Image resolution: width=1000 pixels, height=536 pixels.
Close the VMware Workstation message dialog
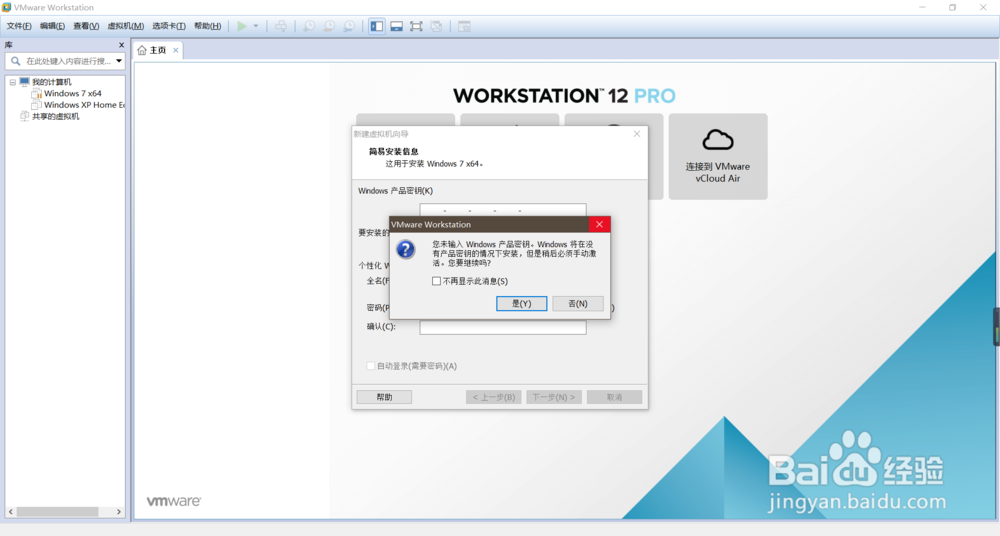599,225
